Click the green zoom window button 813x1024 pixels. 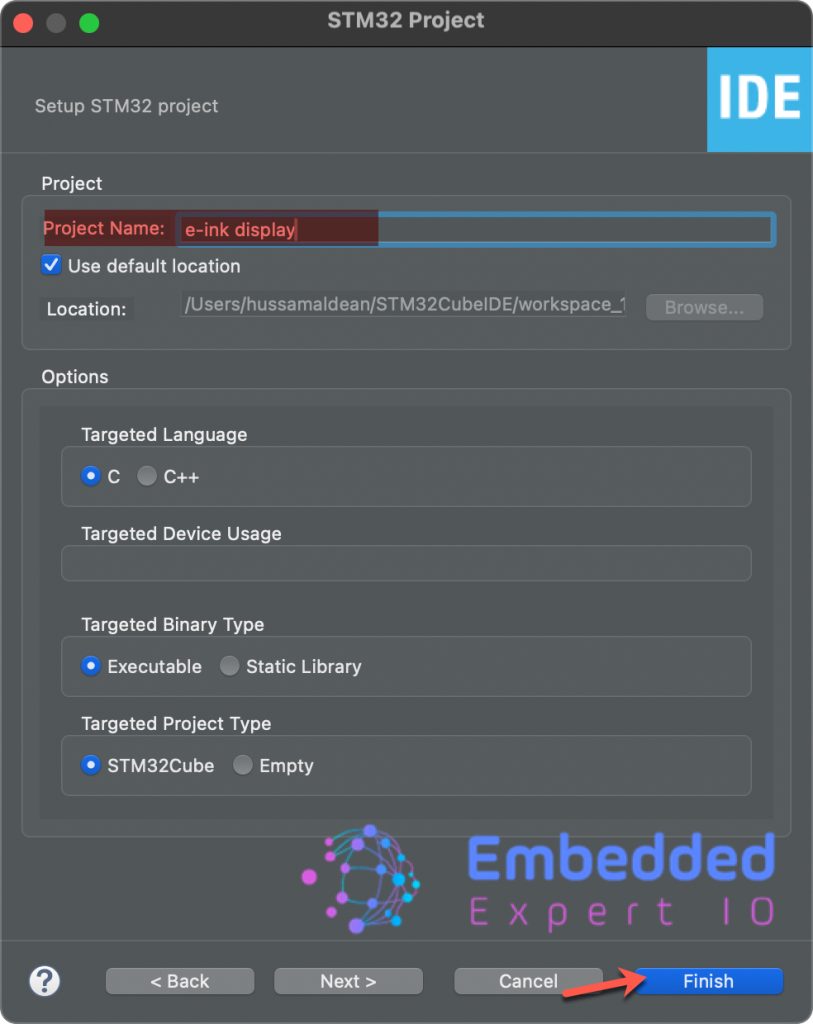[89, 23]
